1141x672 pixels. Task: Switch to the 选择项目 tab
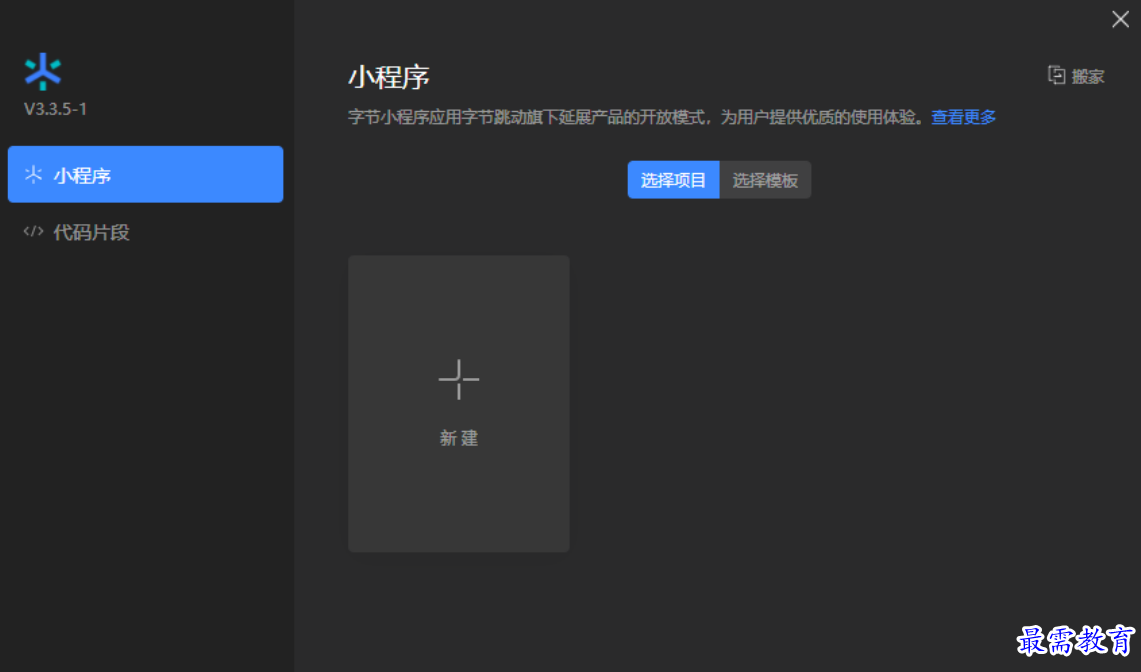tap(673, 180)
